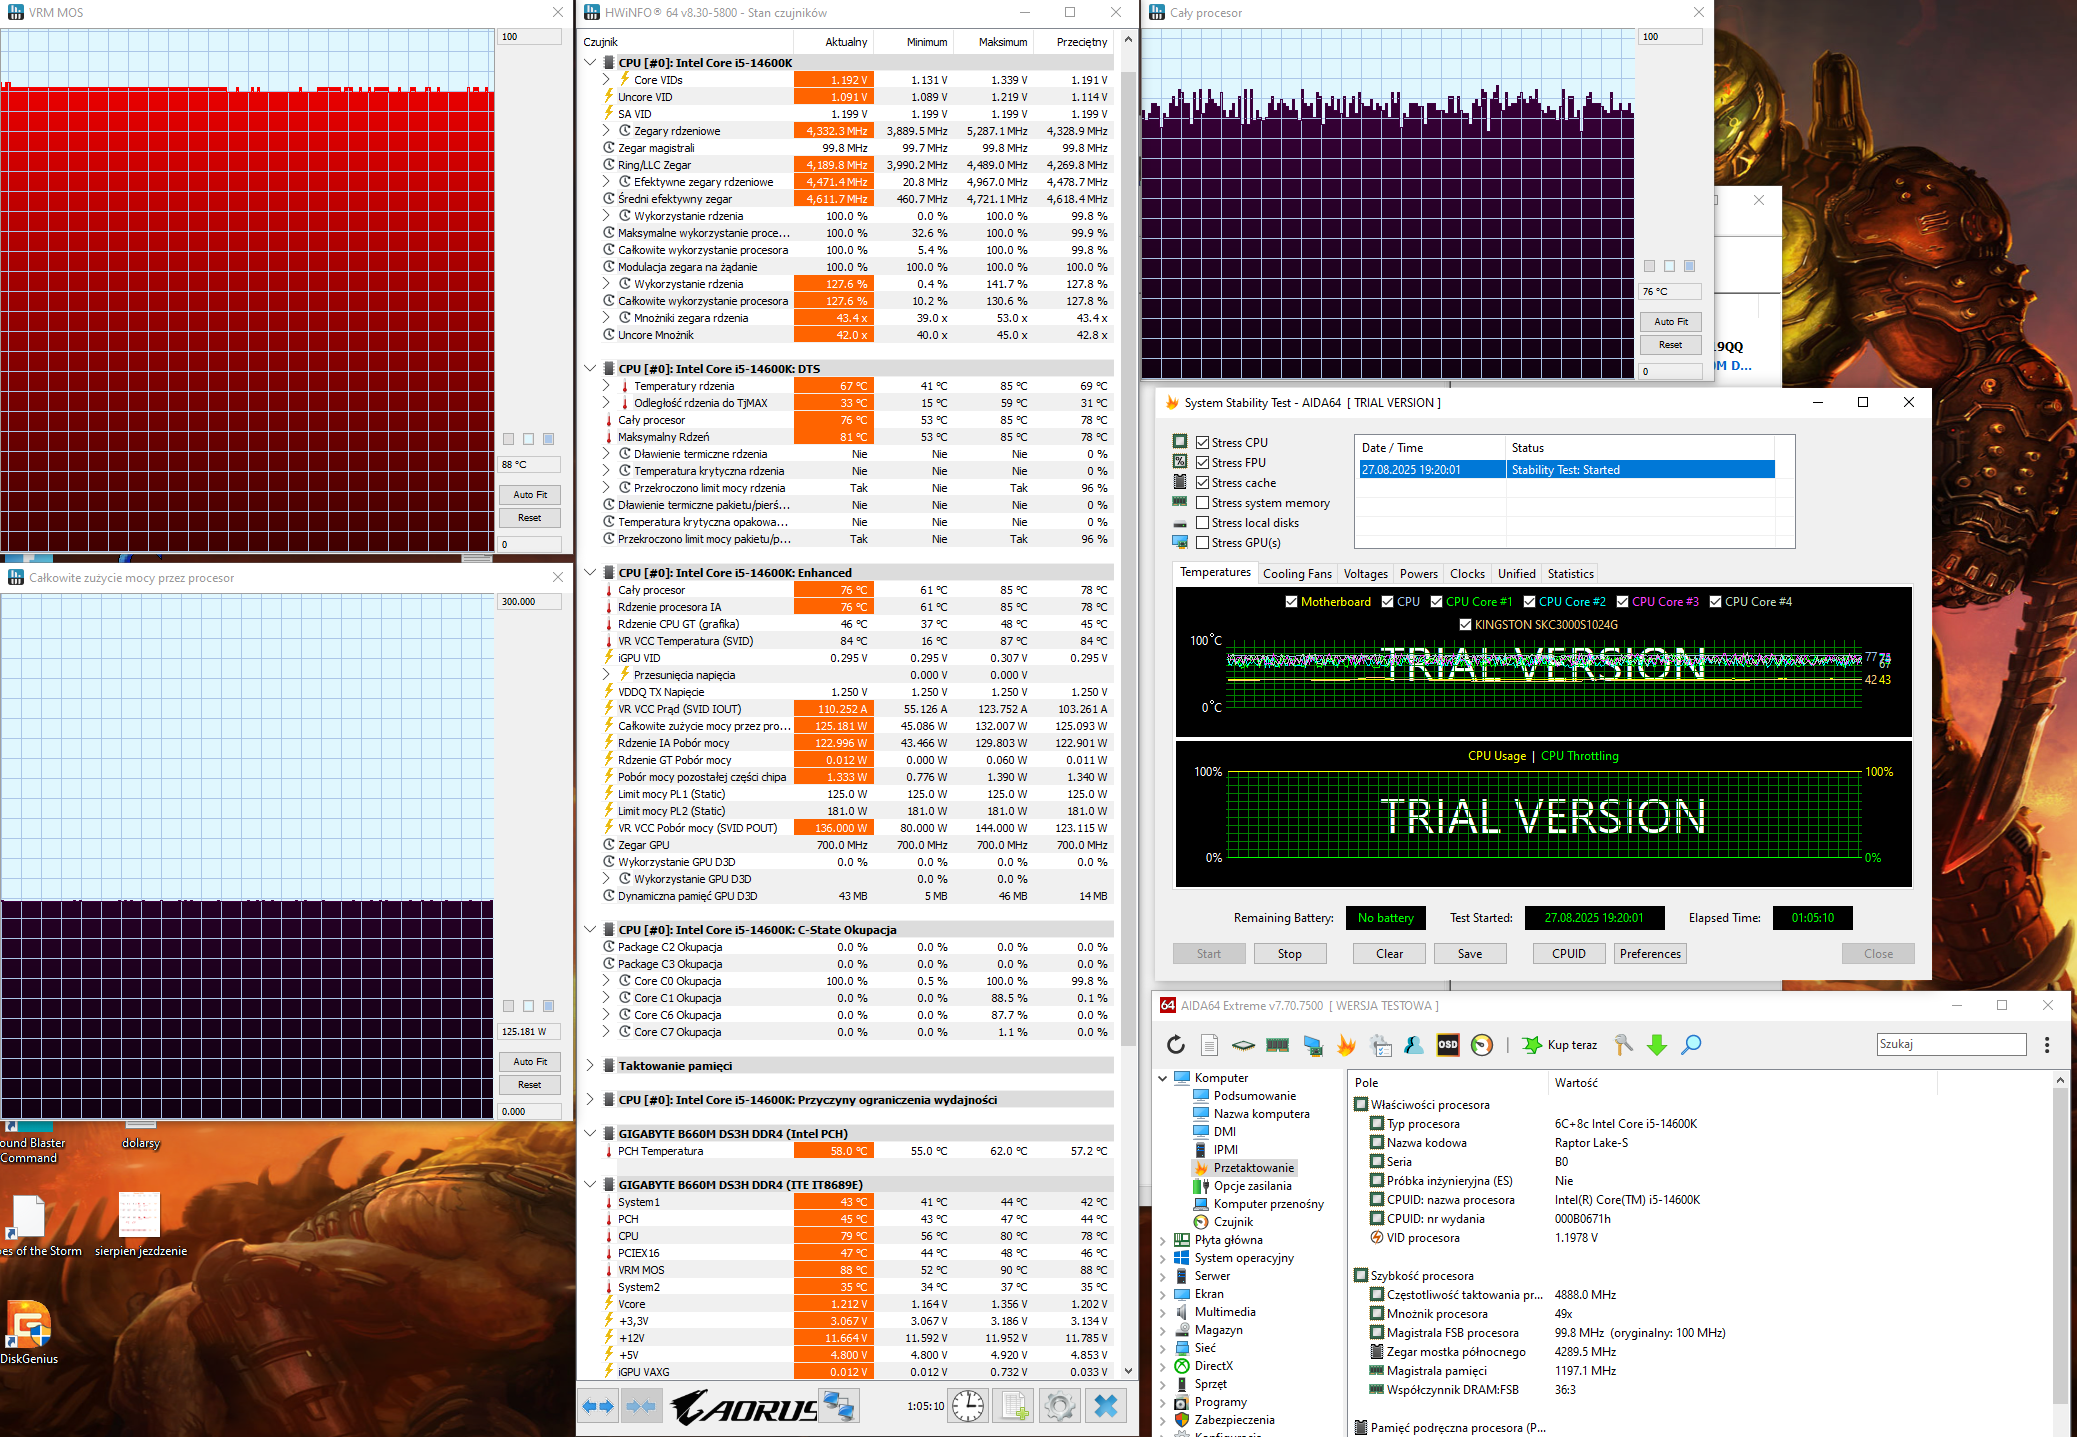Expand the Płyta główna tree node
This screenshot has height=1437, width=2077.
click(x=1163, y=1240)
